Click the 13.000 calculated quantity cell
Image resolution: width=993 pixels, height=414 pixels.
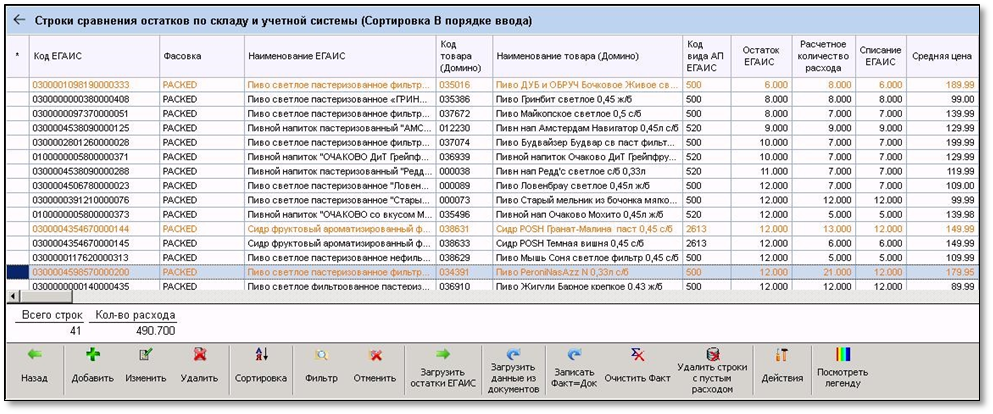coord(823,229)
